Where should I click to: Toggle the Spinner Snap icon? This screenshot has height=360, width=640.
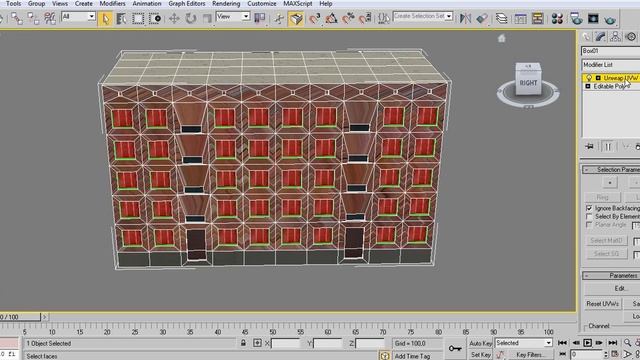click(365, 18)
